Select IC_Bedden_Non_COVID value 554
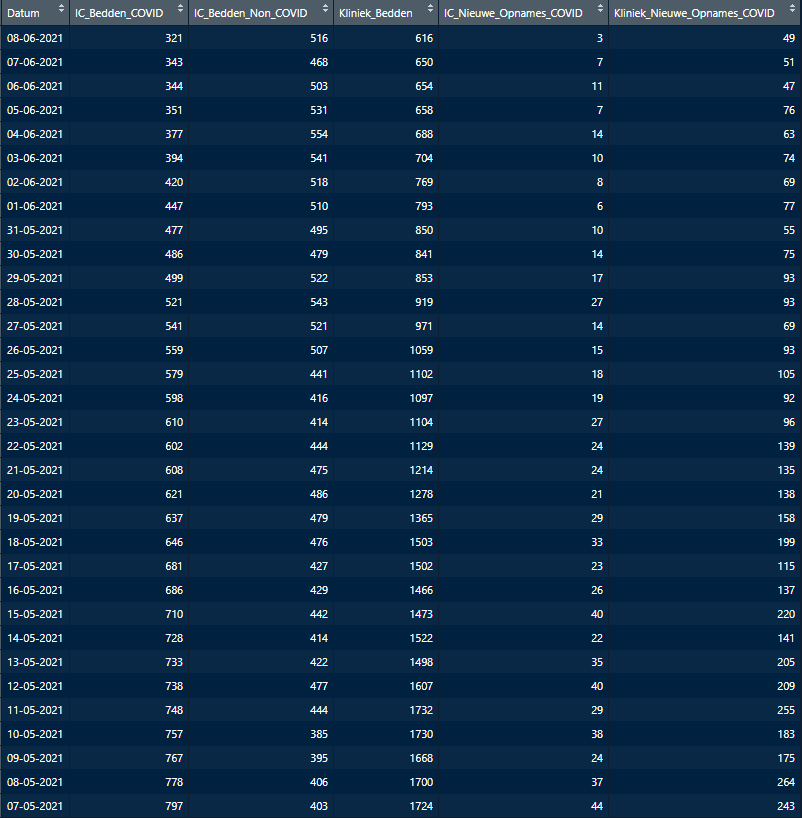The height and width of the screenshot is (818, 802). pyautogui.click(x=319, y=134)
